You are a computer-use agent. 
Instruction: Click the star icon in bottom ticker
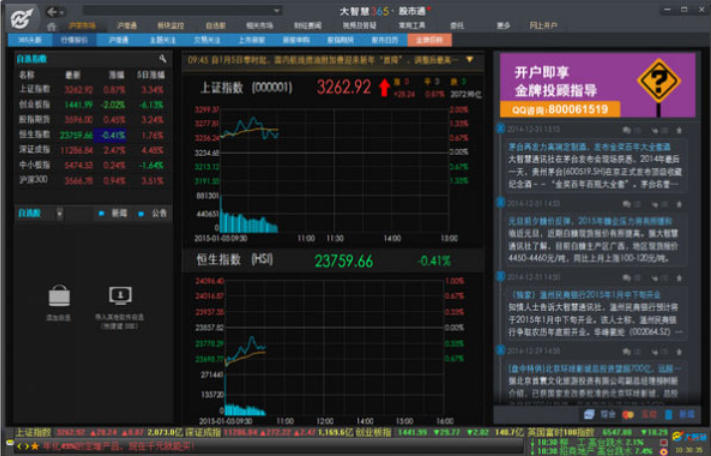[35, 446]
